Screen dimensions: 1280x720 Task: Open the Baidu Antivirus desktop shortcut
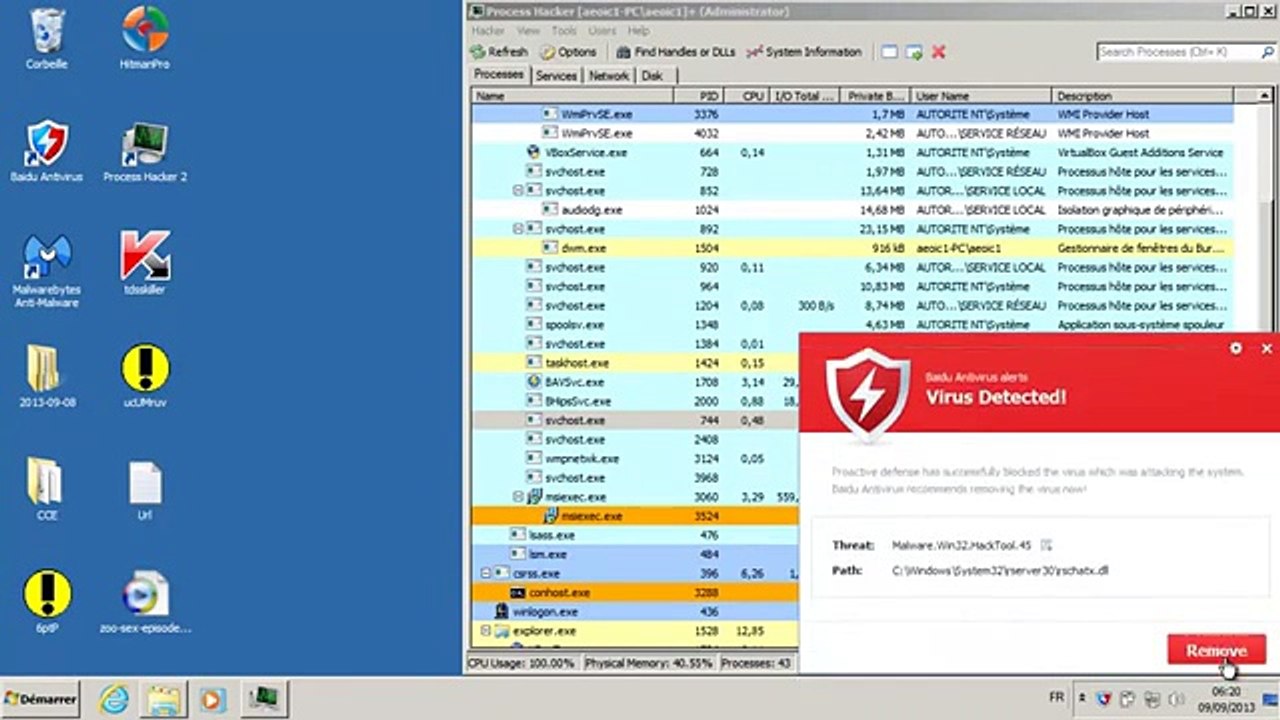[46, 151]
